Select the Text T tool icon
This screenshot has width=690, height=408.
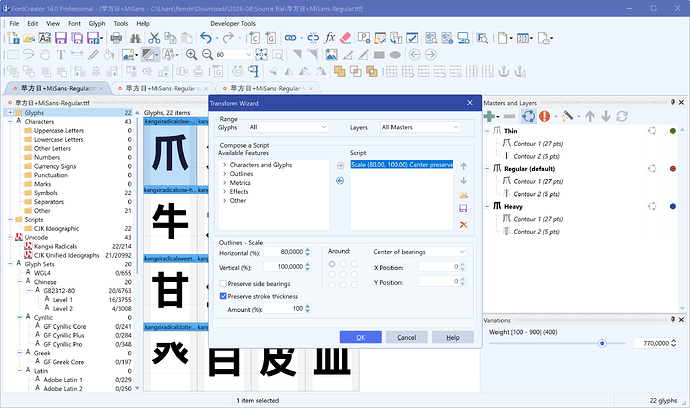[61, 55]
